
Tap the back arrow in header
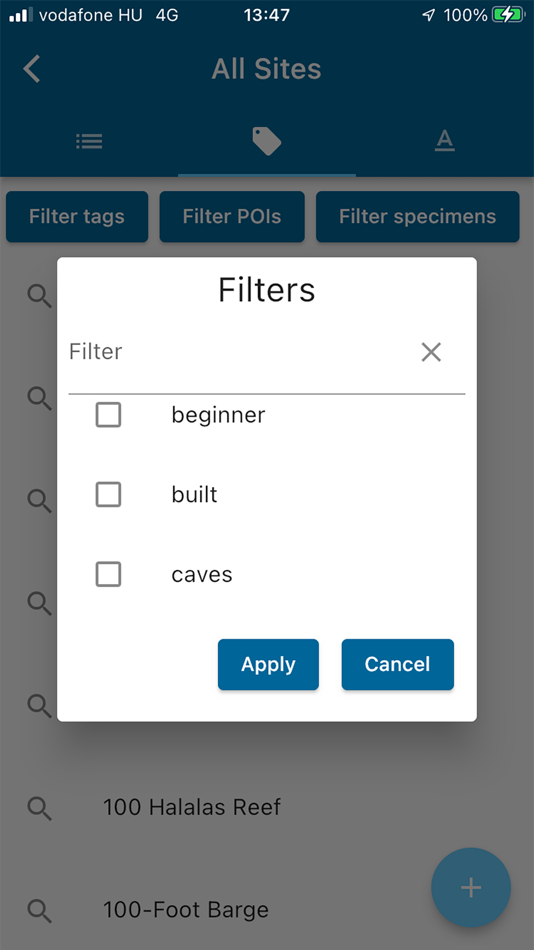tap(32, 68)
